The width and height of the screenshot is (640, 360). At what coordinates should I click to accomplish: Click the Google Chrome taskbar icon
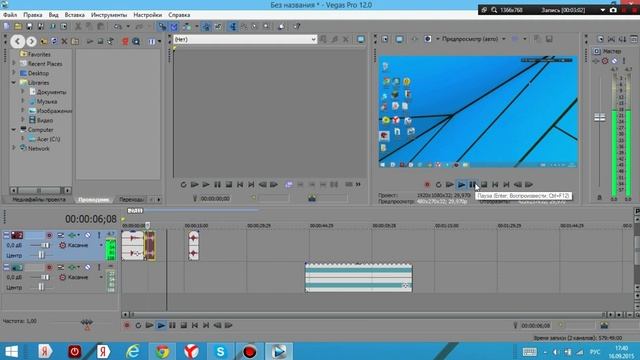tap(162, 351)
